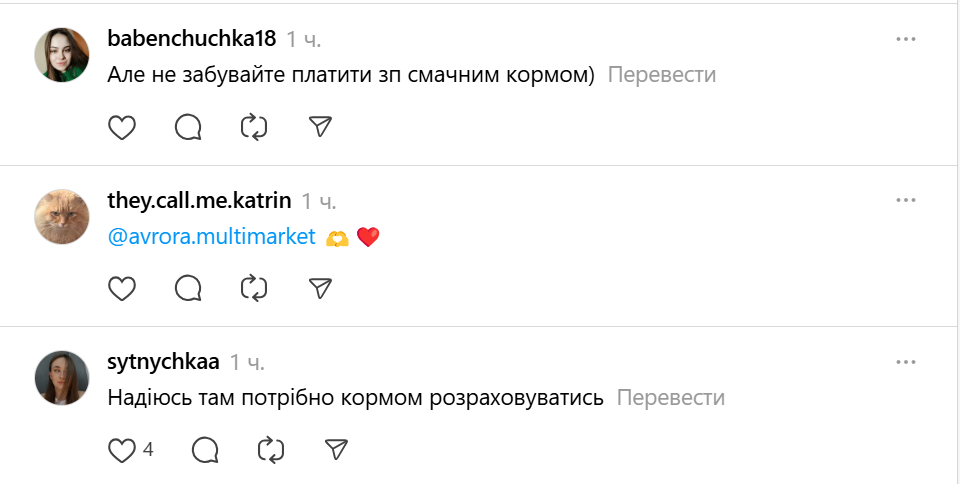Repost they.call.me.katrin's comment
960x484 pixels.
pos(254,289)
